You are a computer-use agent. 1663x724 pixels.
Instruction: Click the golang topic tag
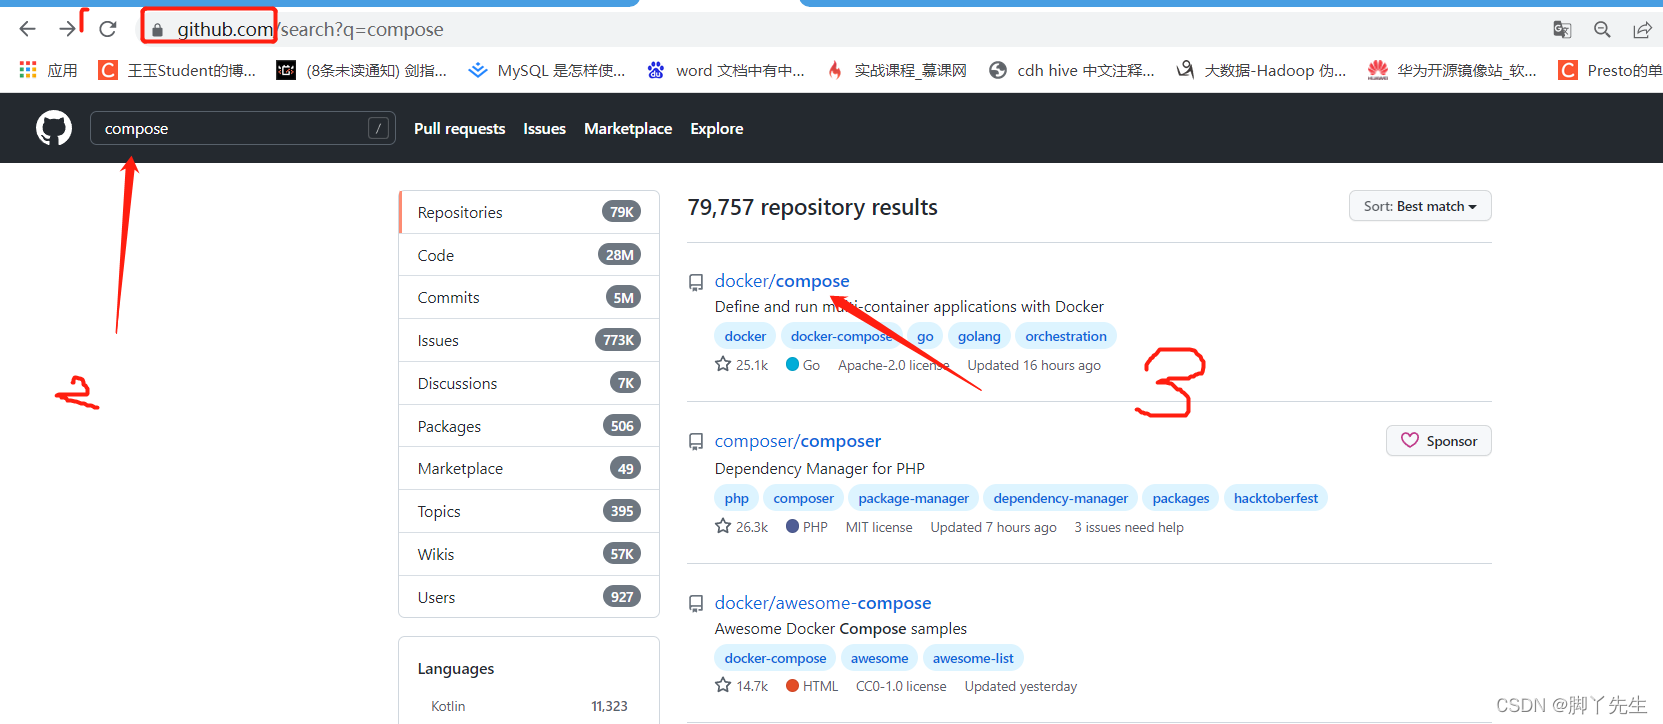pyautogui.click(x=979, y=336)
